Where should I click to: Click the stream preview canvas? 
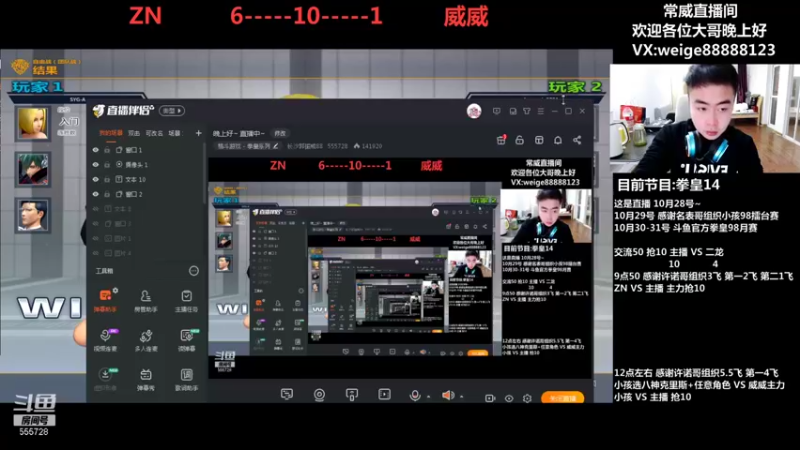coord(401,267)
